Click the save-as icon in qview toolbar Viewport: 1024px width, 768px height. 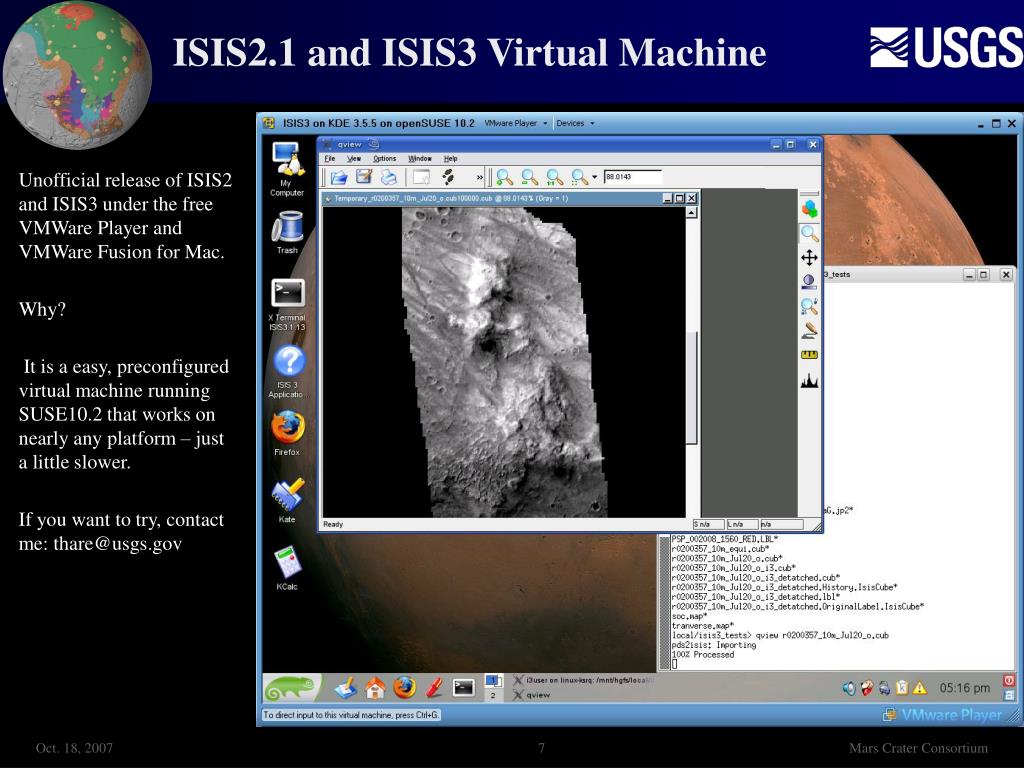click(364, 177)
